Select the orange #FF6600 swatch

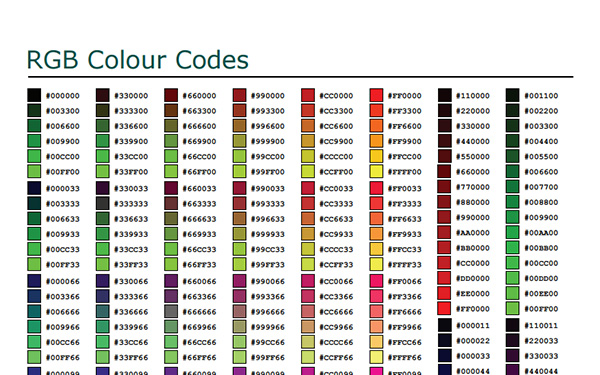(x=376, y=126)
